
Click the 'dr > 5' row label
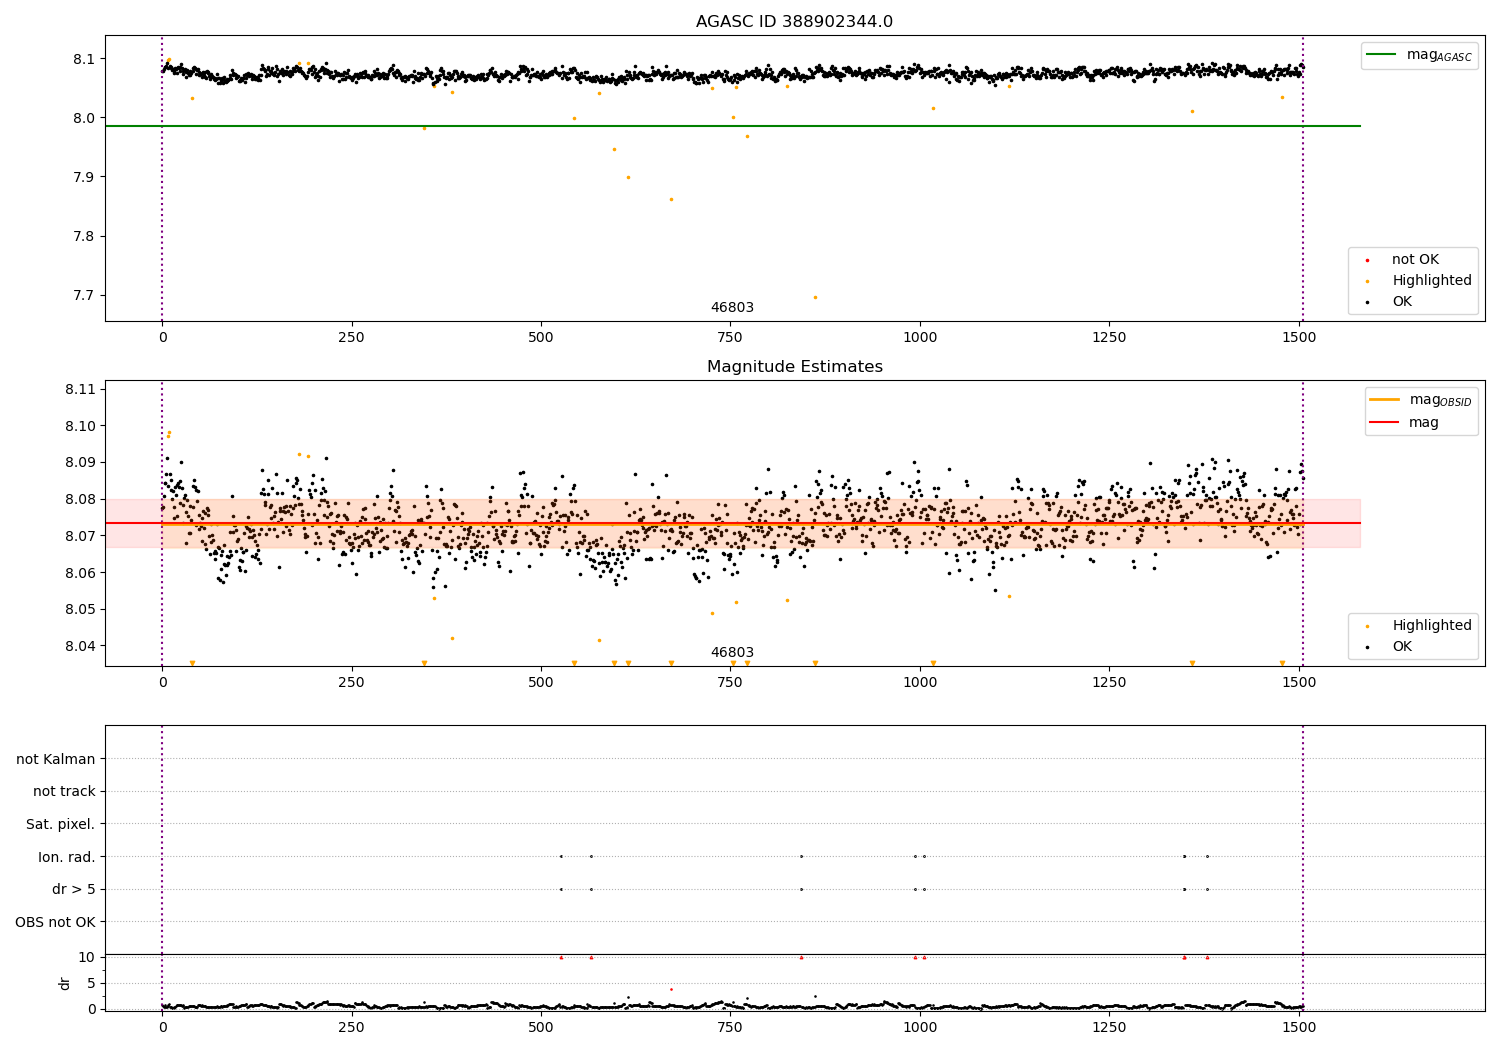74,889
